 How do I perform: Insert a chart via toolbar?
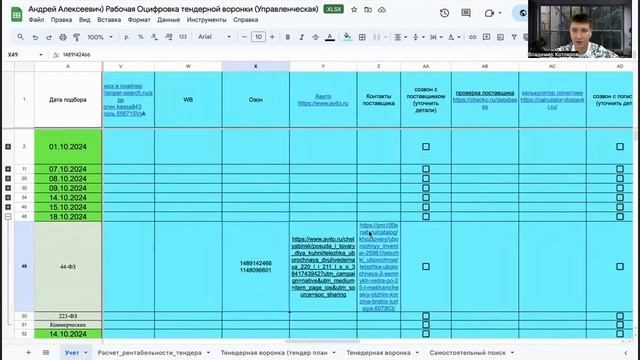pos(500,37)
